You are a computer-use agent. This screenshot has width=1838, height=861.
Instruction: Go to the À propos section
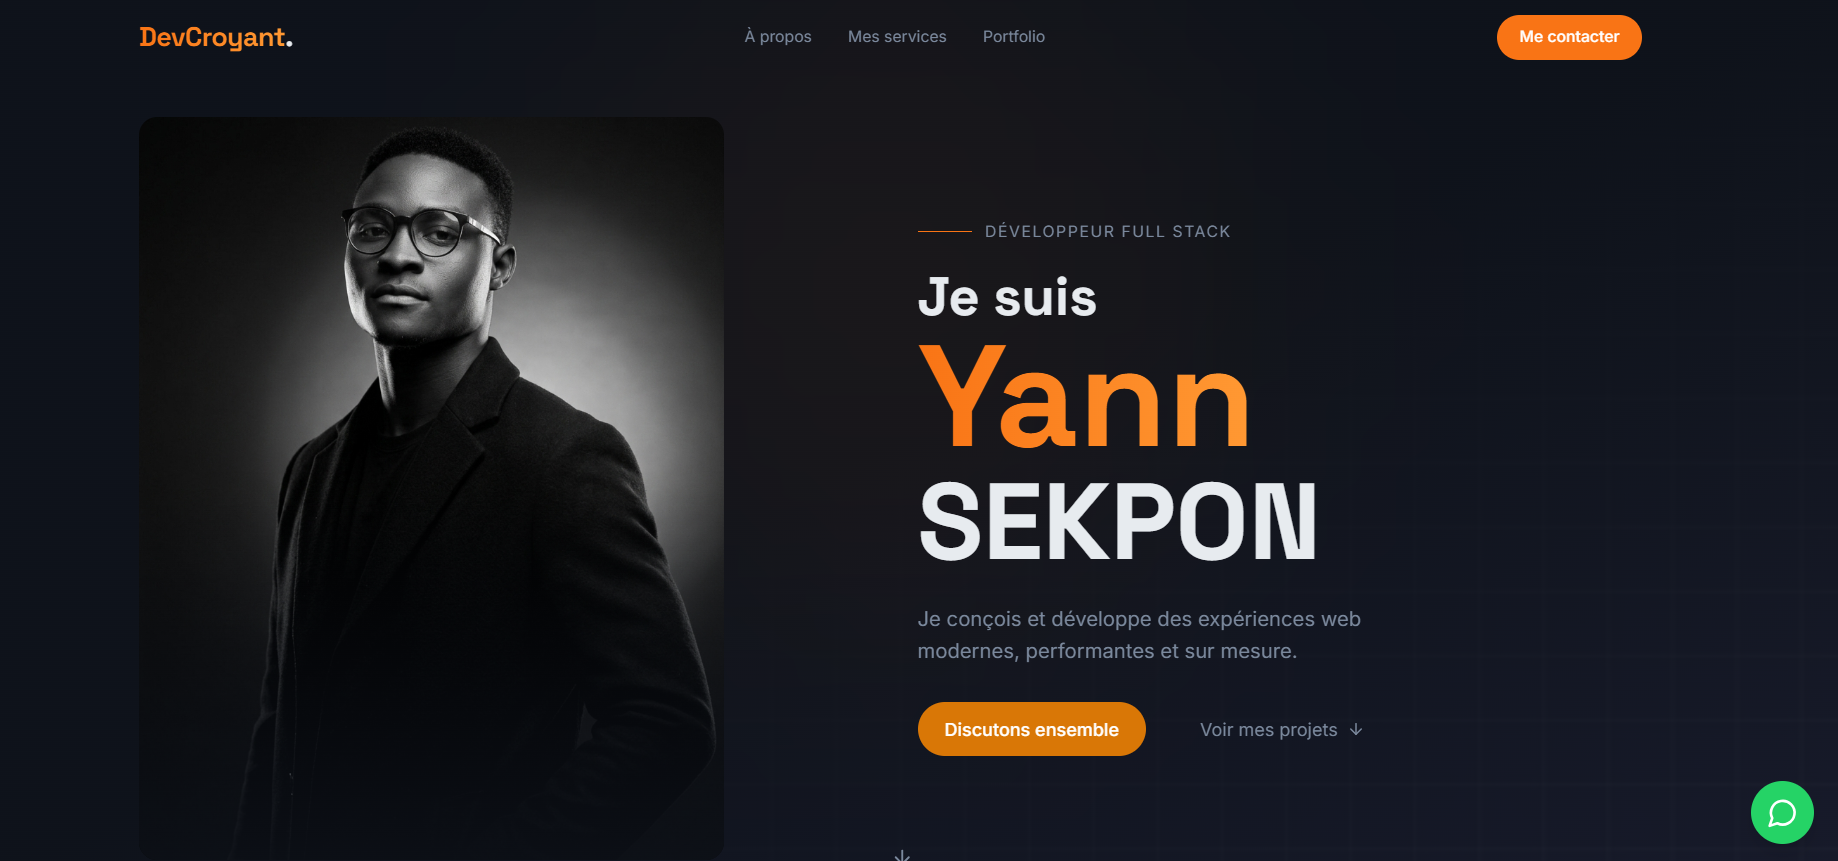(x=778, y=37)
